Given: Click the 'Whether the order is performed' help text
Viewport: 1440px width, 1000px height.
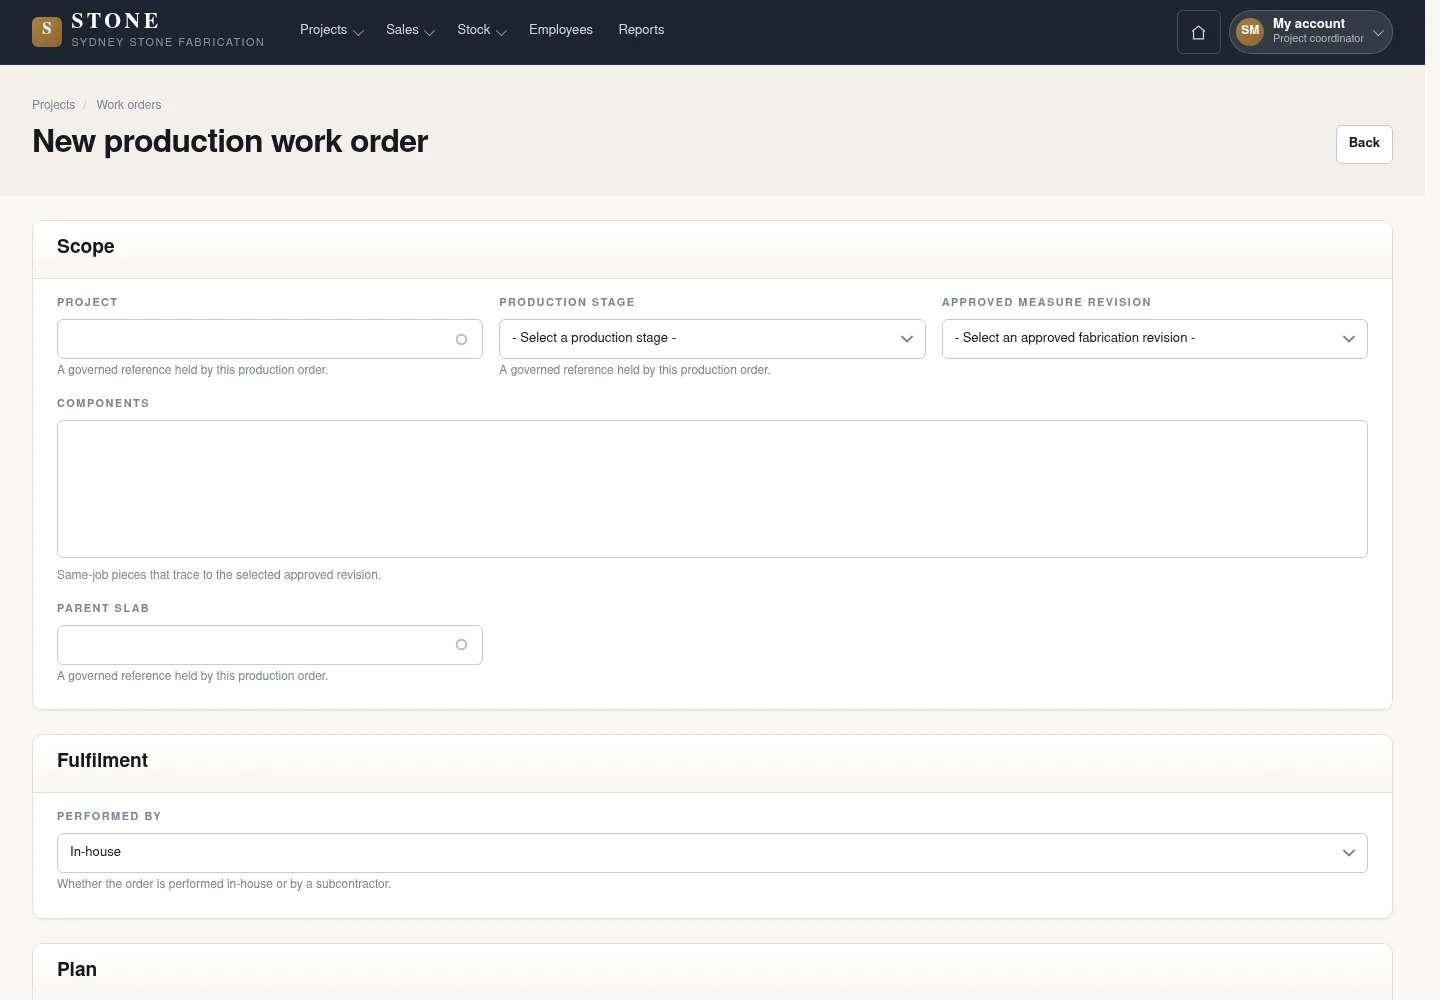Looking at the screenshot, I should pos(224,884).
